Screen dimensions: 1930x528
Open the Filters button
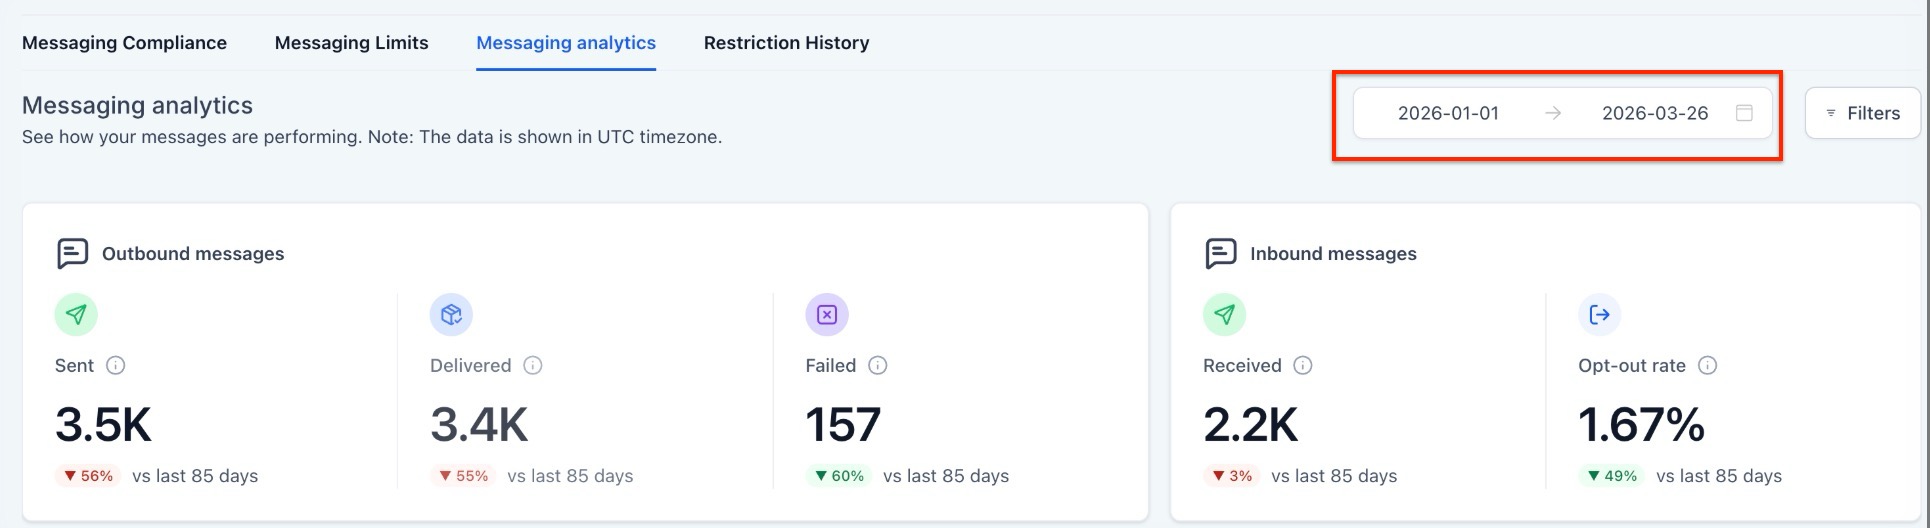[x=1863, y=113]
